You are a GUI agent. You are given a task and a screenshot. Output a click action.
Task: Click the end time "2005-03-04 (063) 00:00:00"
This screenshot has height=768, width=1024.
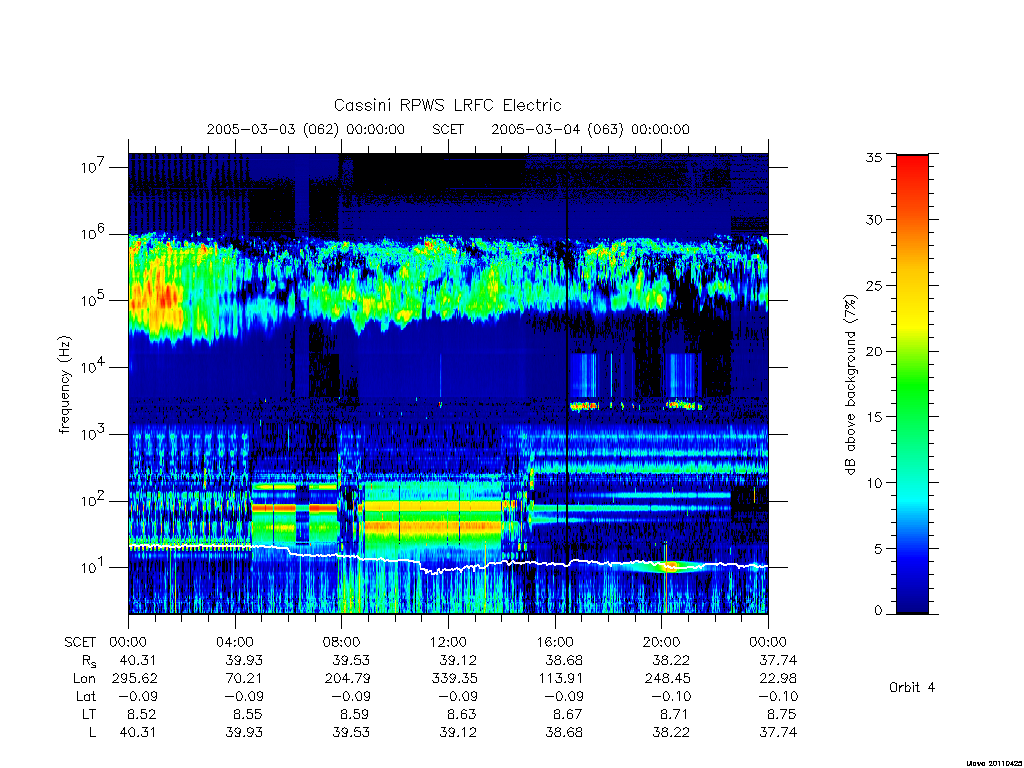(590, 129)
